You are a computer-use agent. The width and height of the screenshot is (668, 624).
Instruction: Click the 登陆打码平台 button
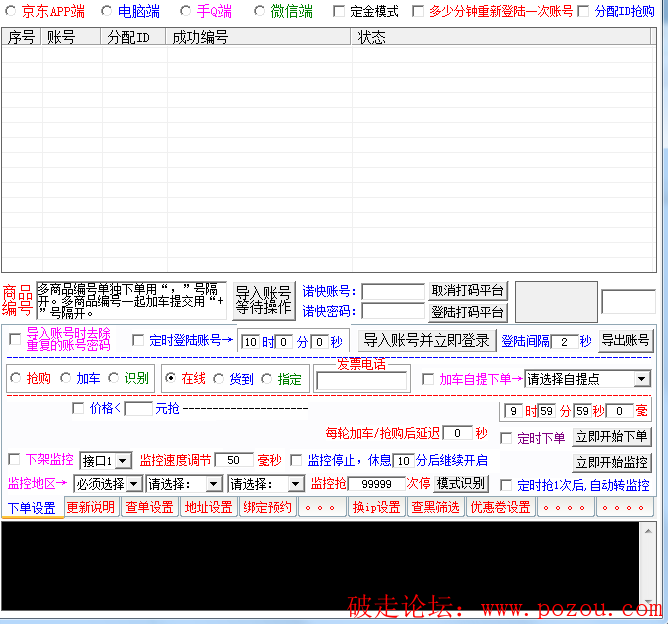(x=468, y=312)
